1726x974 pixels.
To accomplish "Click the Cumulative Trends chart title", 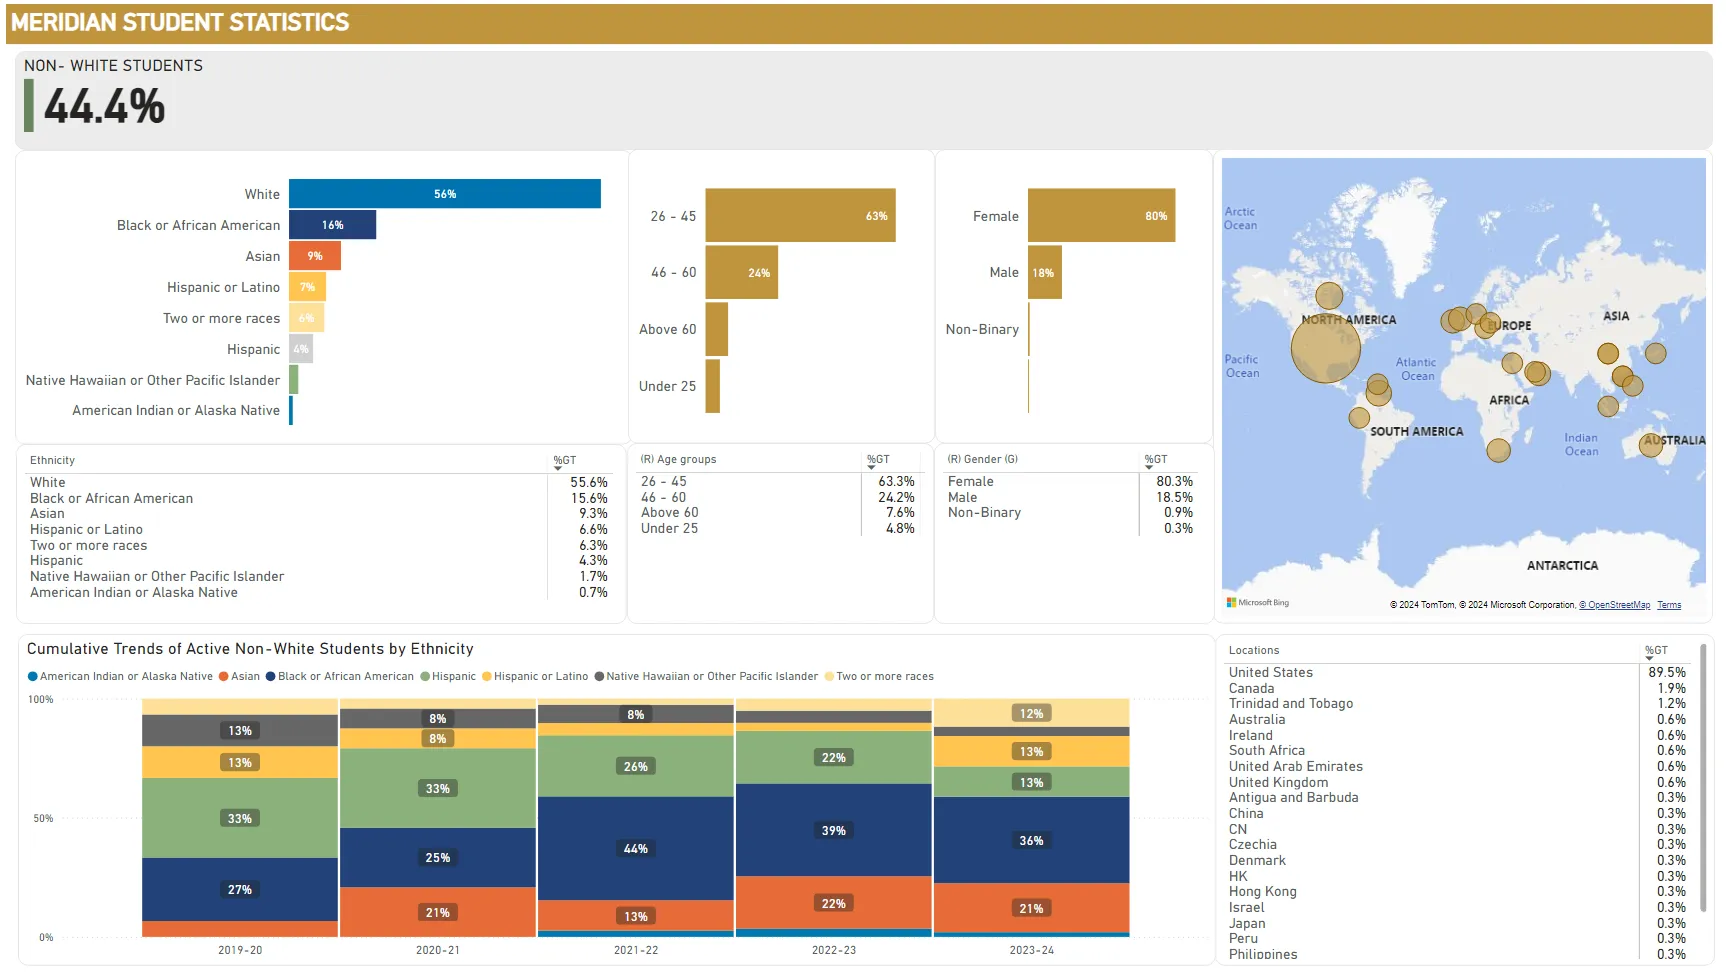I will [250, 649].
